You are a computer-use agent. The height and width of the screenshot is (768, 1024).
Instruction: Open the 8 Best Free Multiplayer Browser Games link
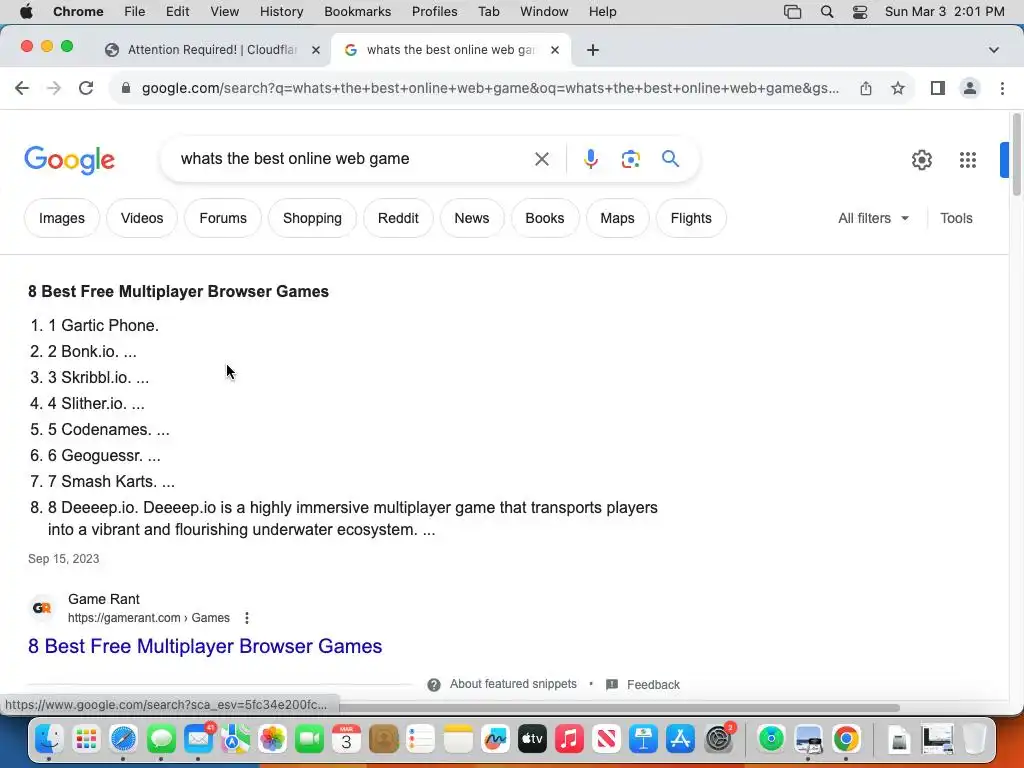[205, 646]
